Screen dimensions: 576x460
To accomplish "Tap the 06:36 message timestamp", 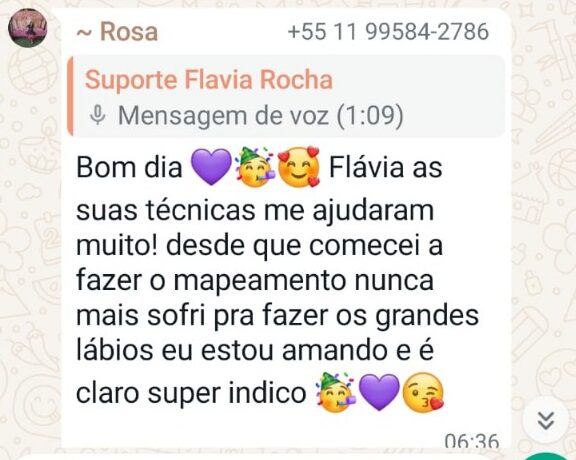I will 472,440.
